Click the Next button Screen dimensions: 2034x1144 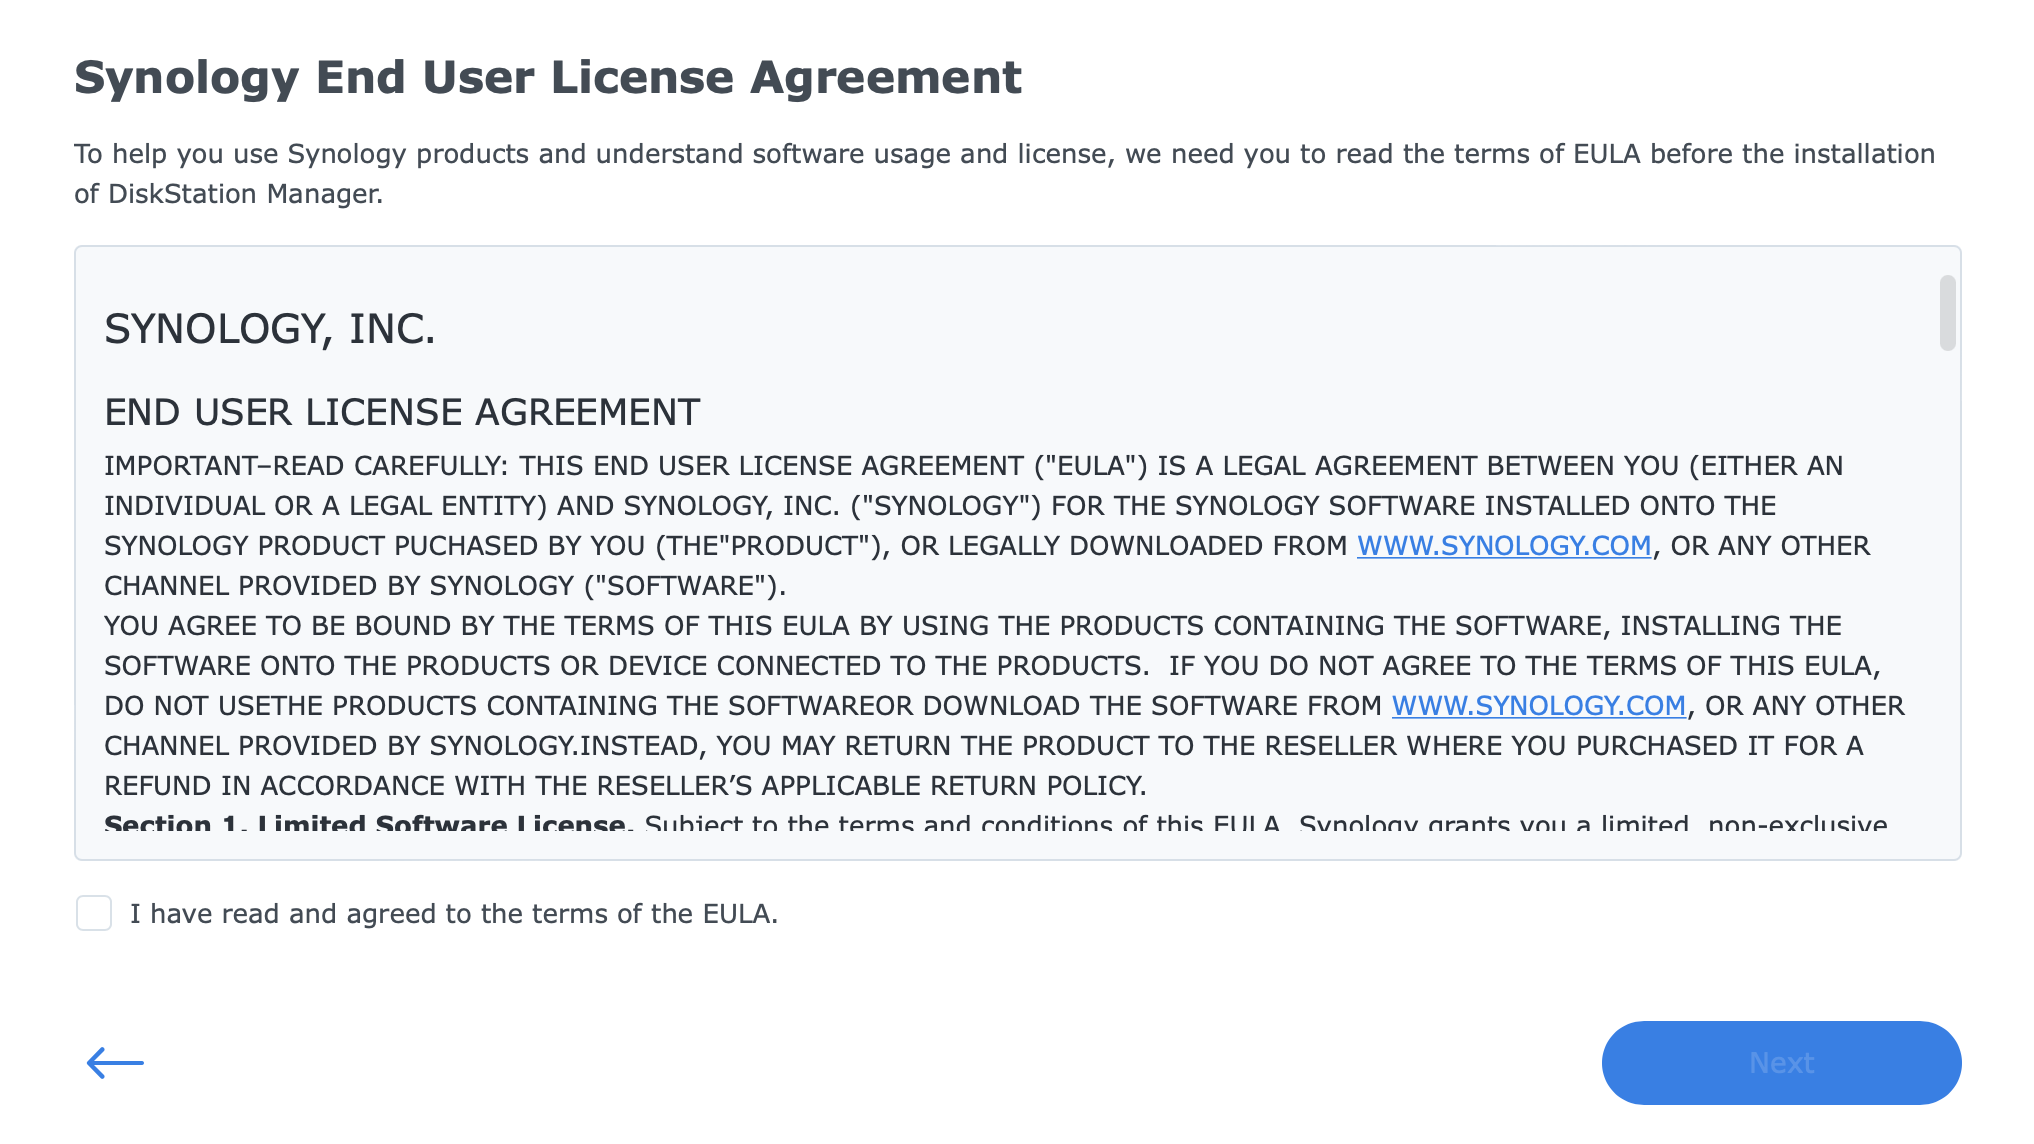pos(1781,1062)
